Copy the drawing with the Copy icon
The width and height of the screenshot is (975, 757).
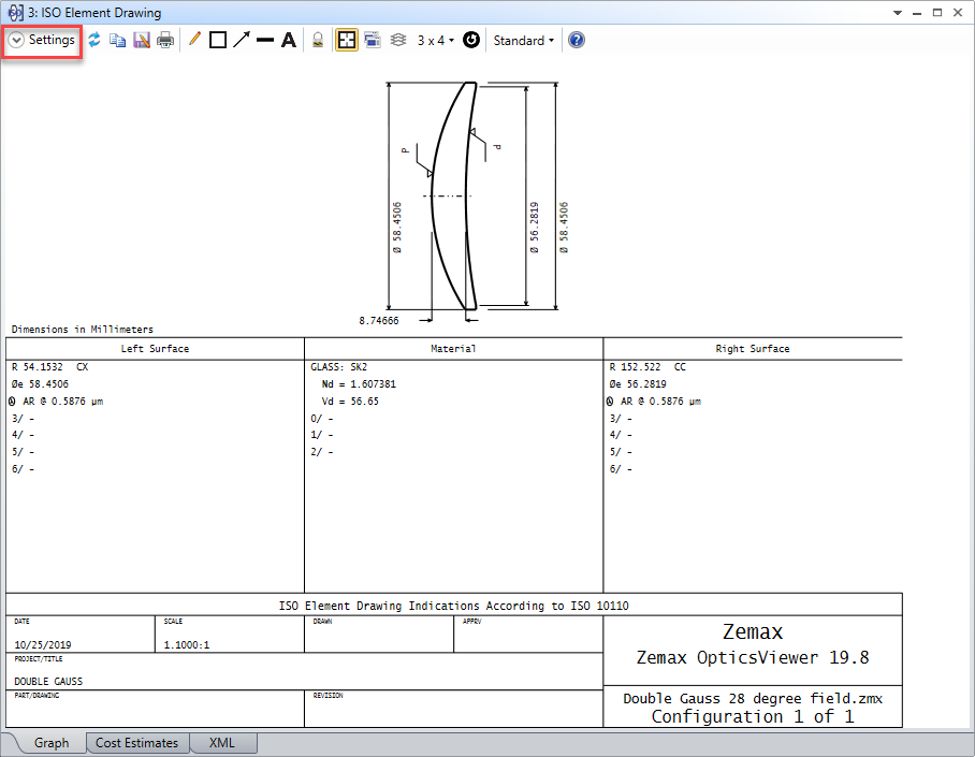[117, 41]
